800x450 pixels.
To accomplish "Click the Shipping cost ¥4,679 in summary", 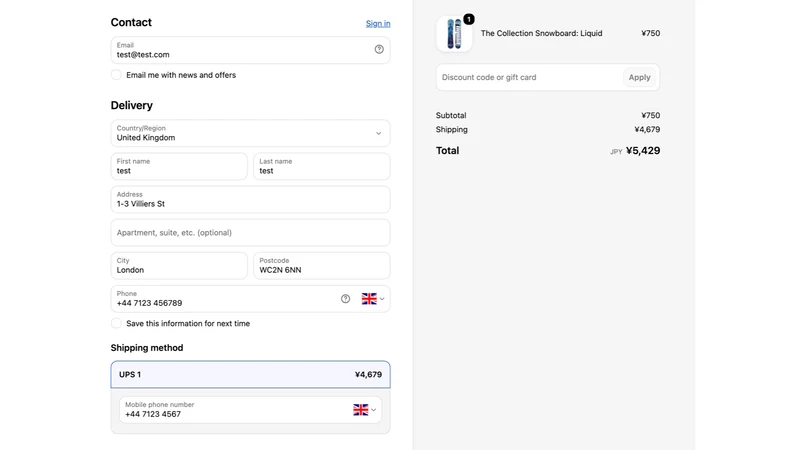I will coord(647,130).
